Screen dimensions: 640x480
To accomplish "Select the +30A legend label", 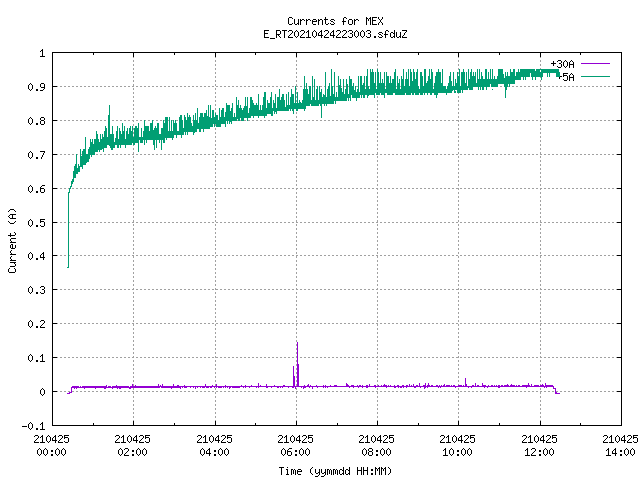I will (x=562, y=64).
